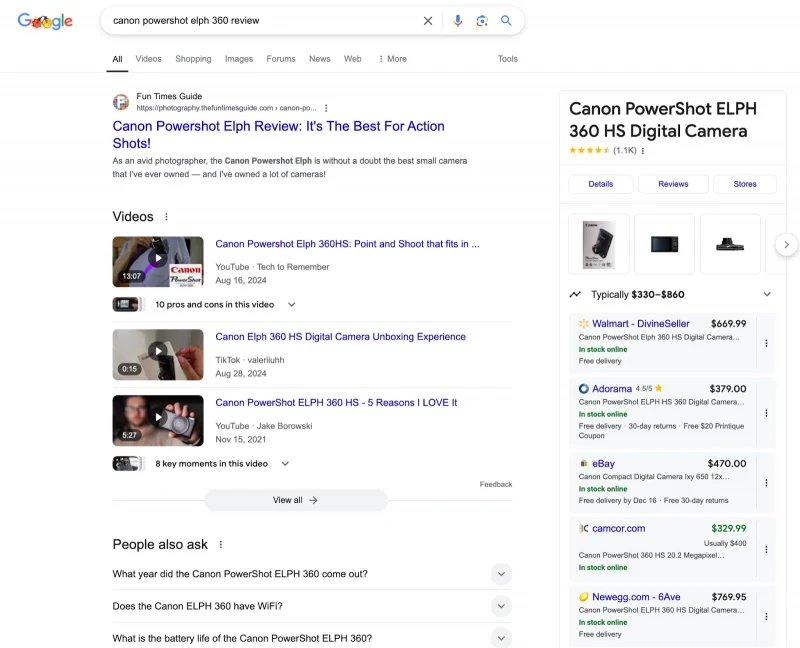Screen dimensions: 800x648
Task: Open options menu beside Fun Times Guide URL
Action: (326, 108)
